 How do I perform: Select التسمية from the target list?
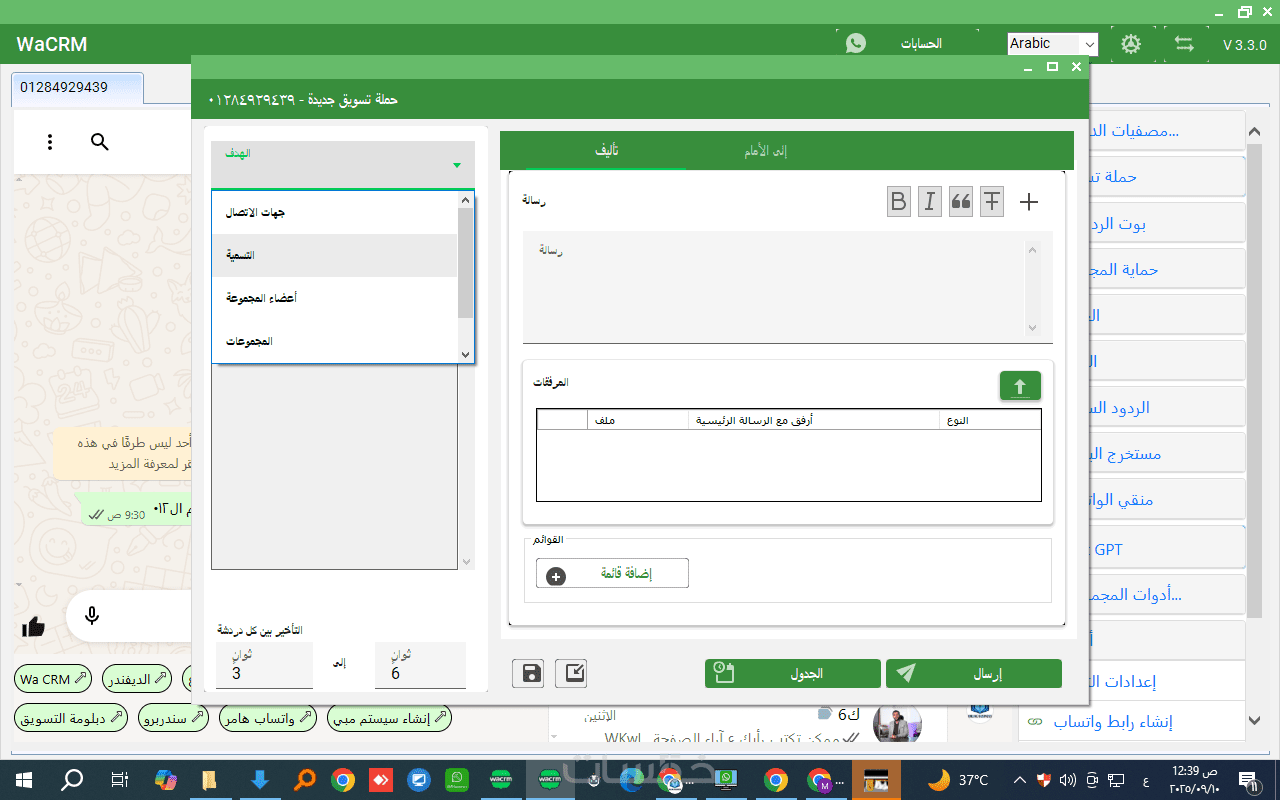tap(335, 255)
